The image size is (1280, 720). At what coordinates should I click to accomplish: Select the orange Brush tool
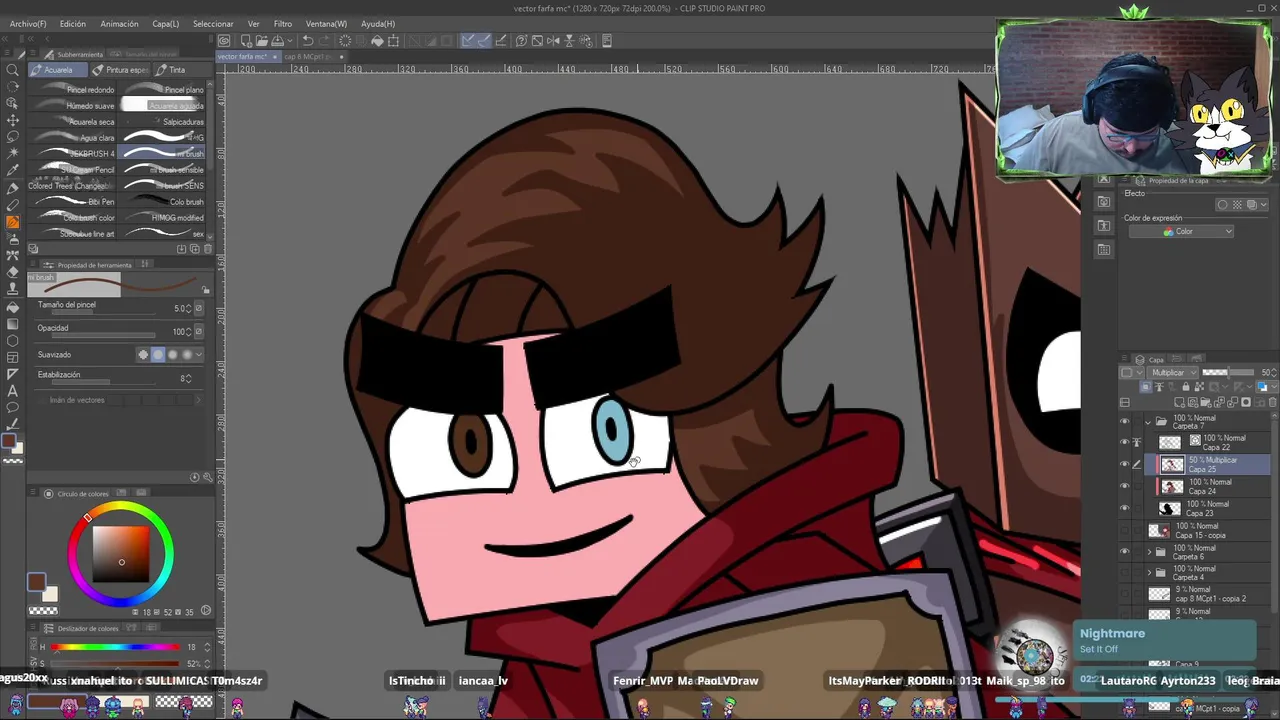(12, 221)
